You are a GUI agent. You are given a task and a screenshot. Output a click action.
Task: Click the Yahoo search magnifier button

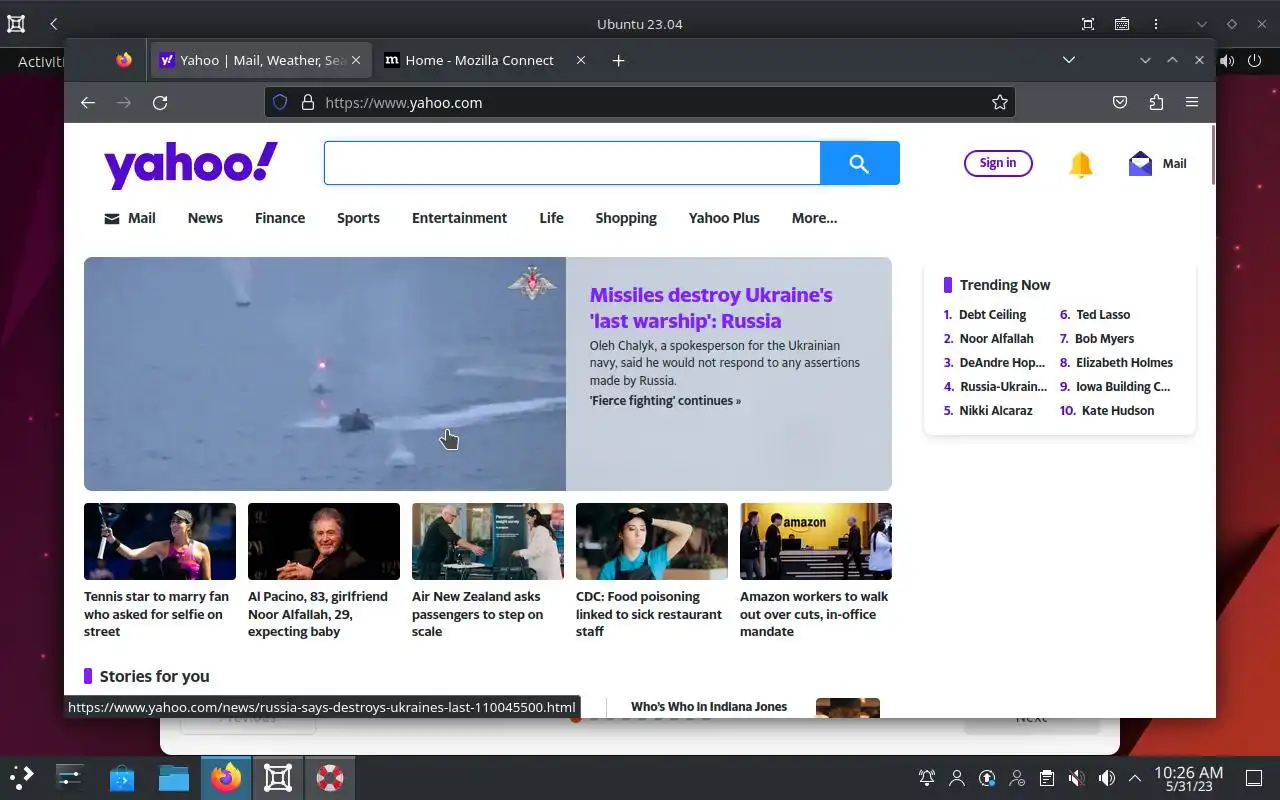tap(859, 163)
